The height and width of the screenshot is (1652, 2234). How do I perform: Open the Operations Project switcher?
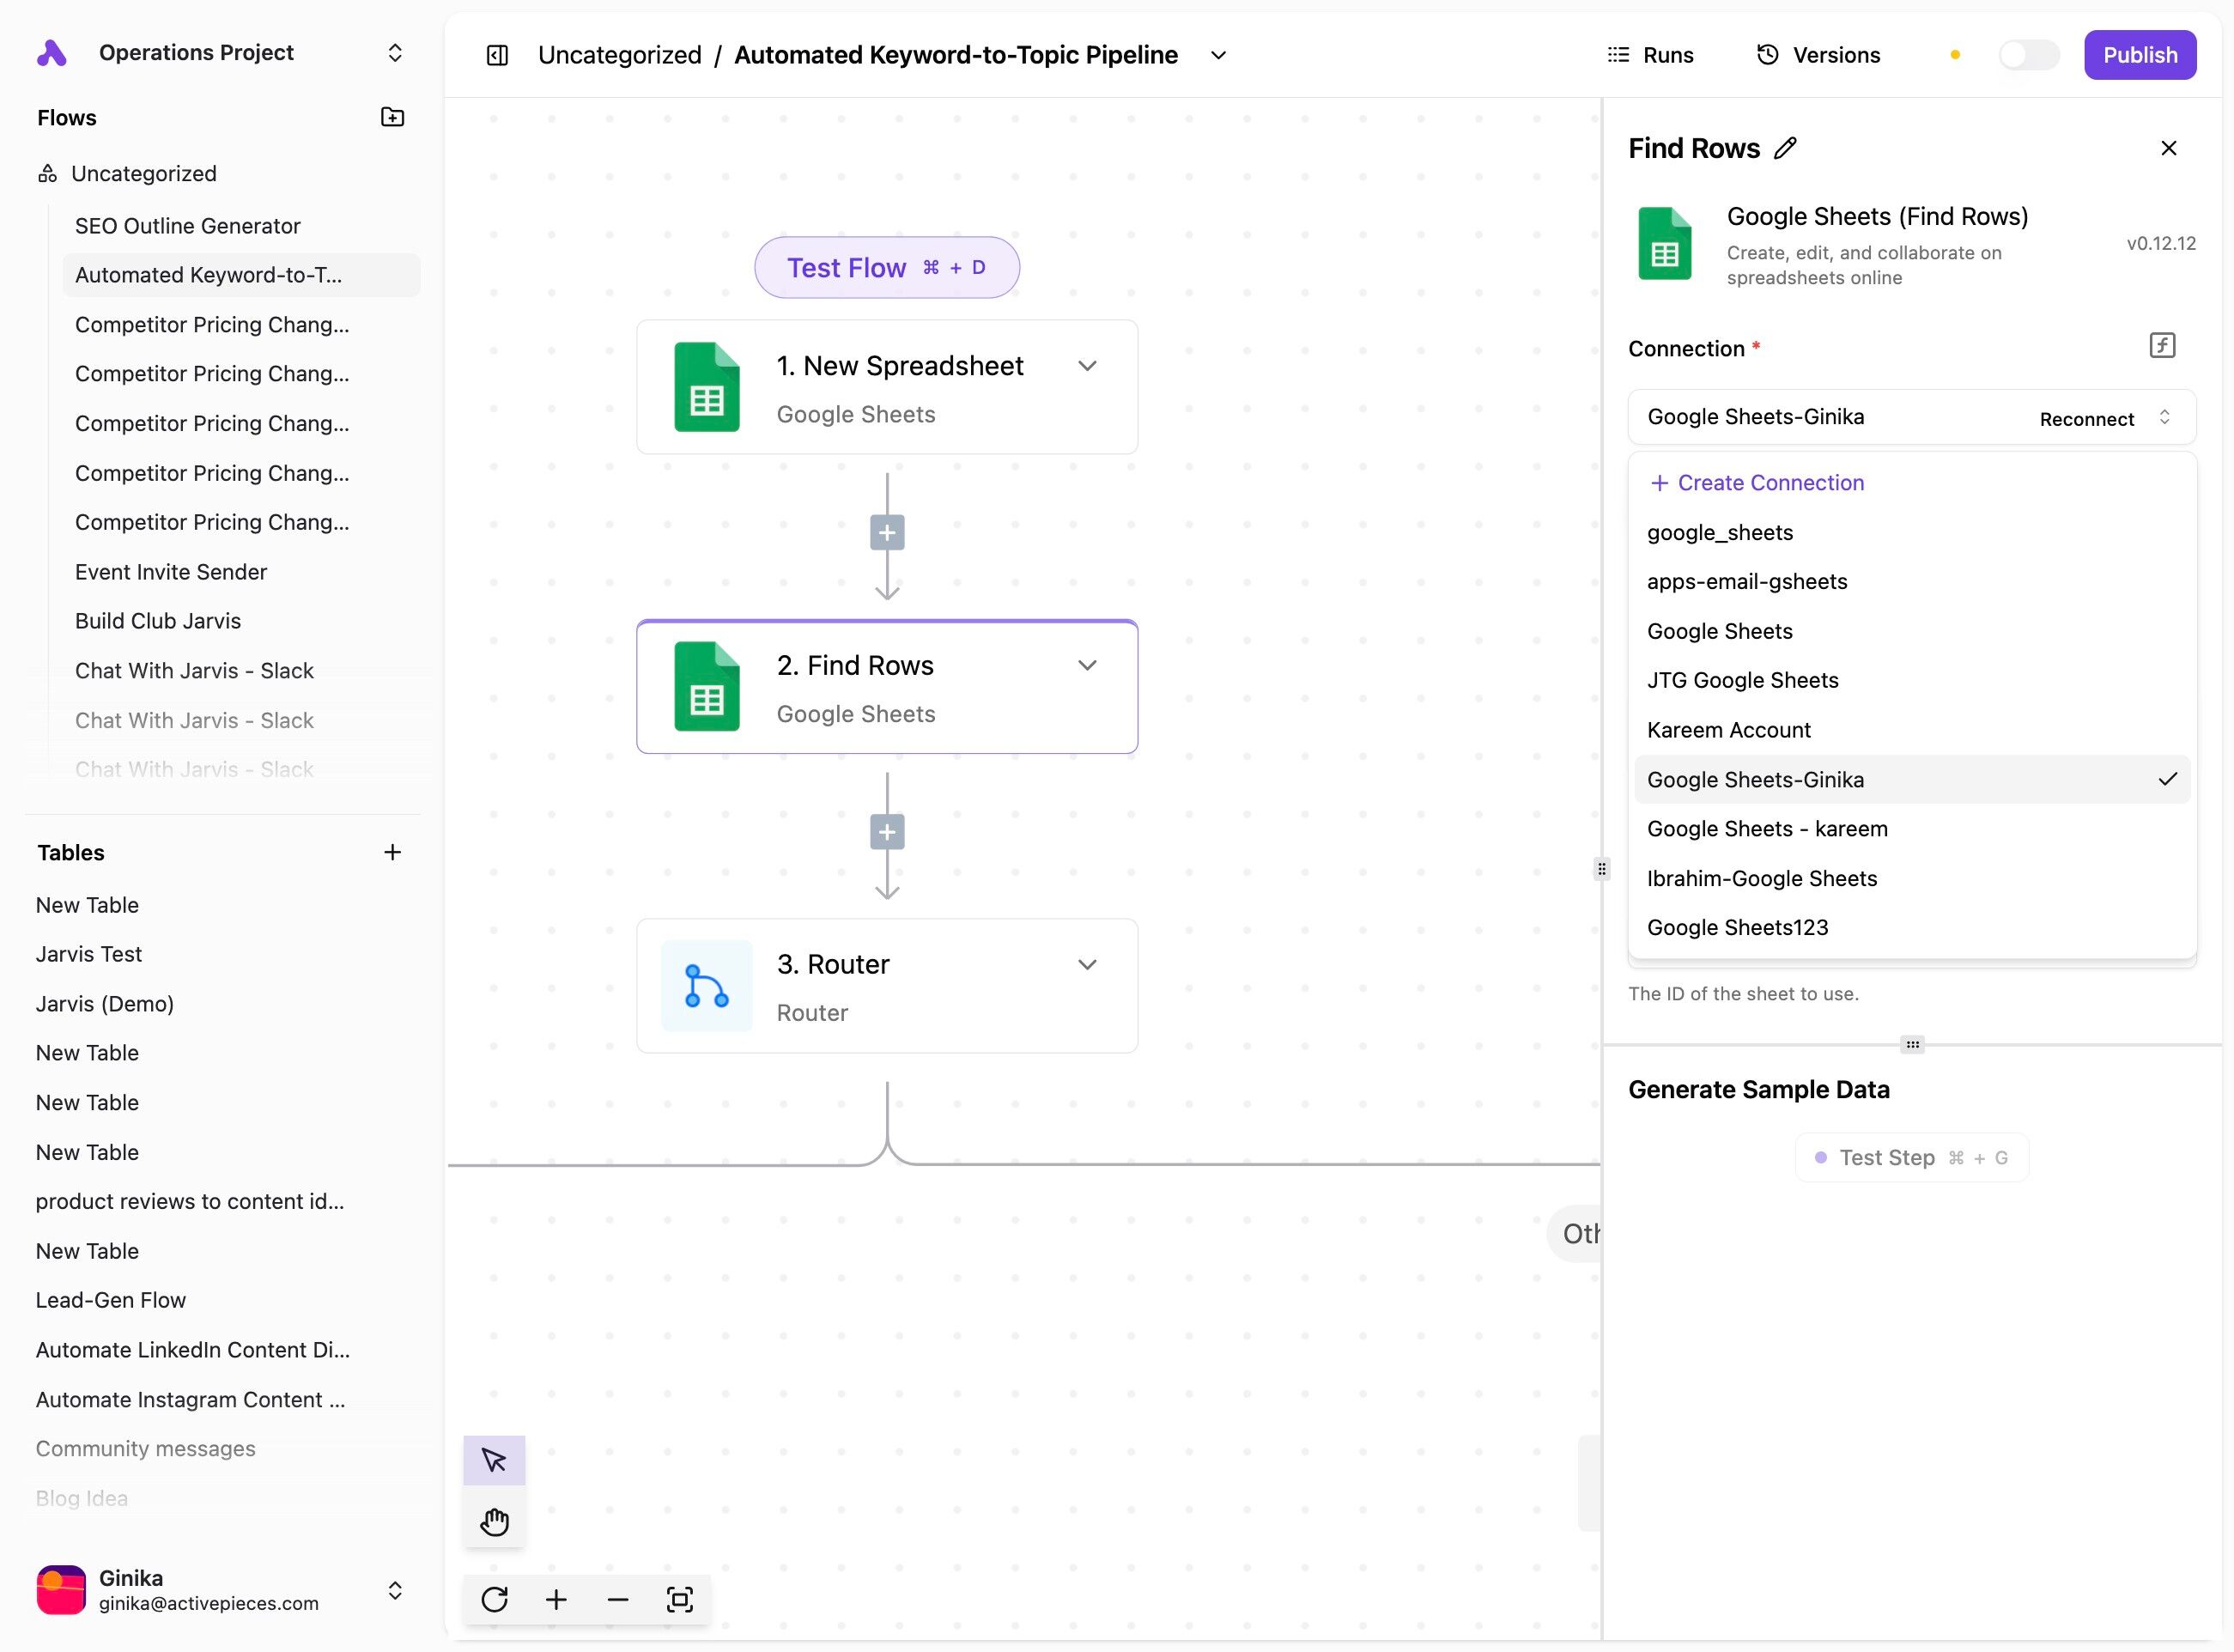click(x=395, y=53)
